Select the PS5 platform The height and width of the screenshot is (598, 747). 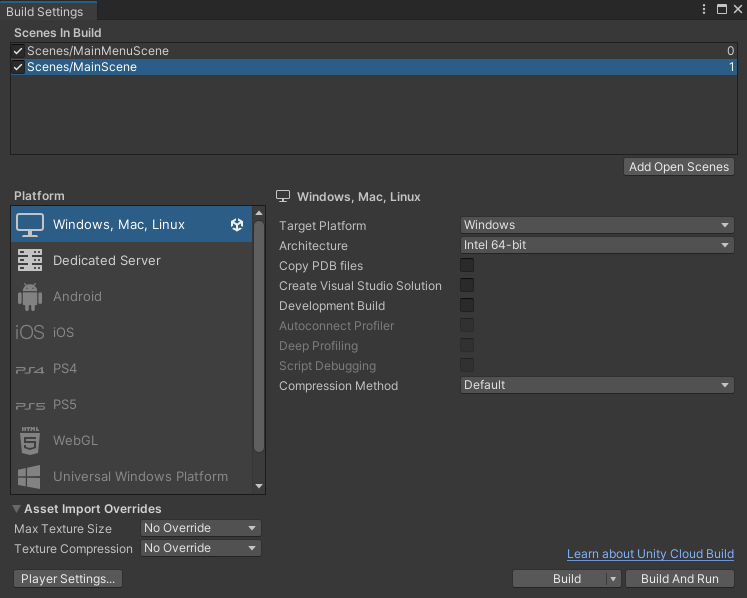click(131, 405)
